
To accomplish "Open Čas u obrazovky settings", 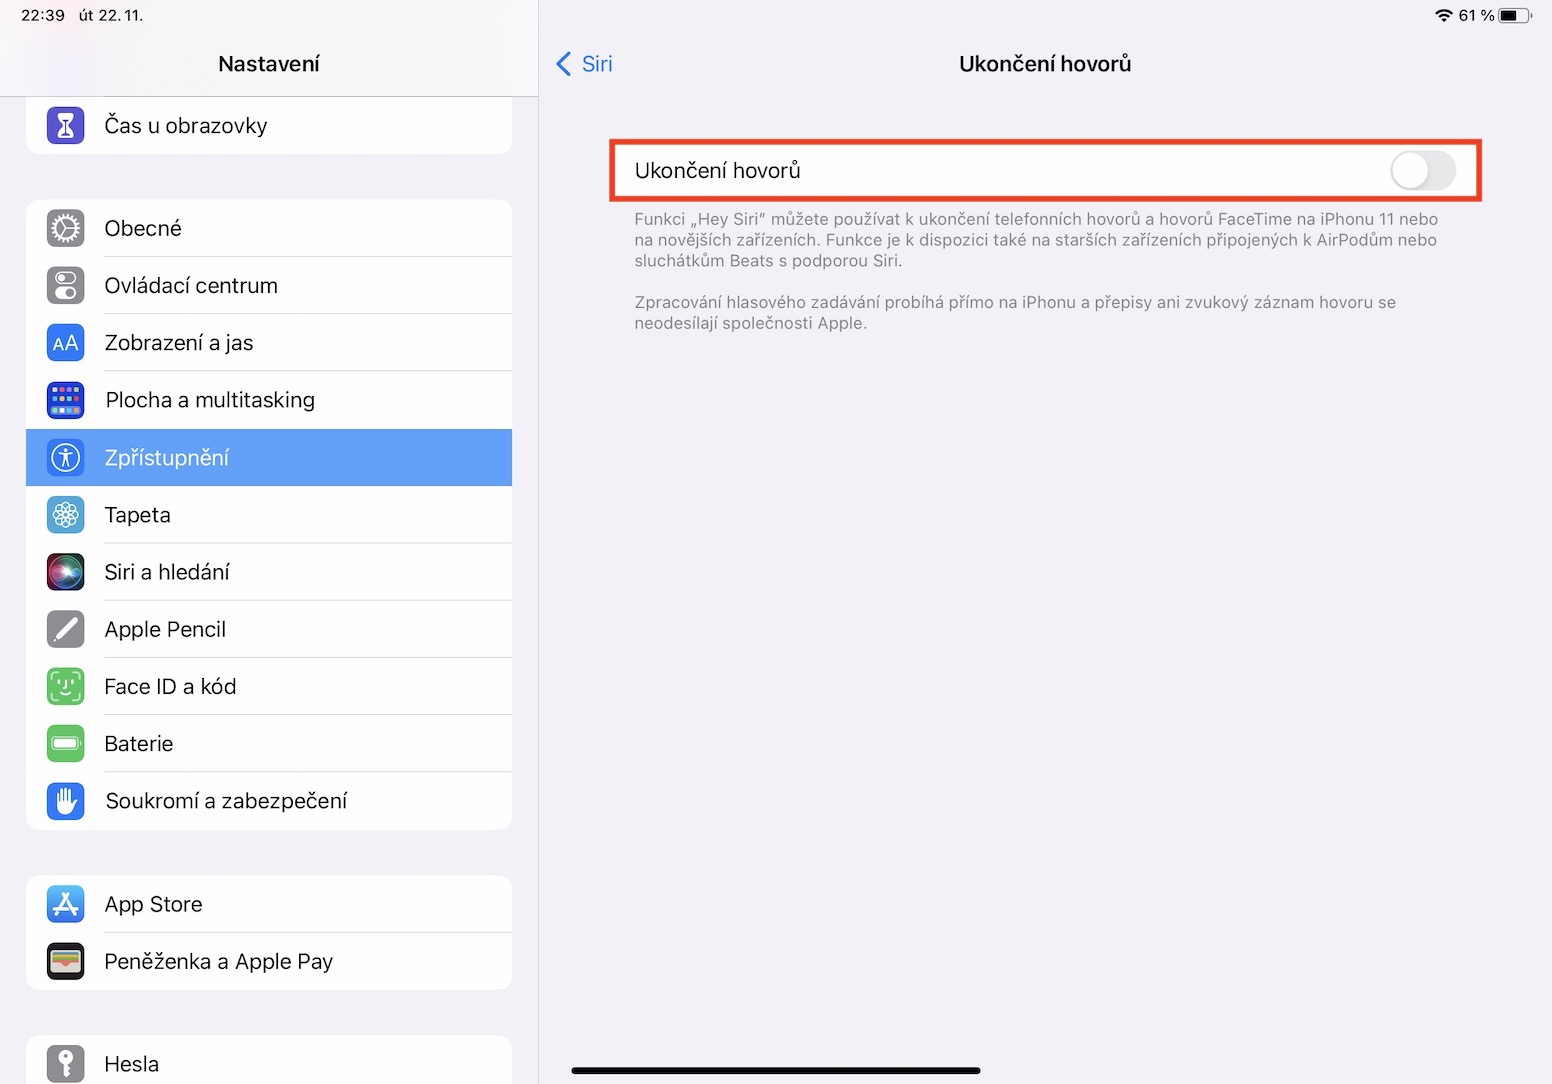I will pos(268,126).
